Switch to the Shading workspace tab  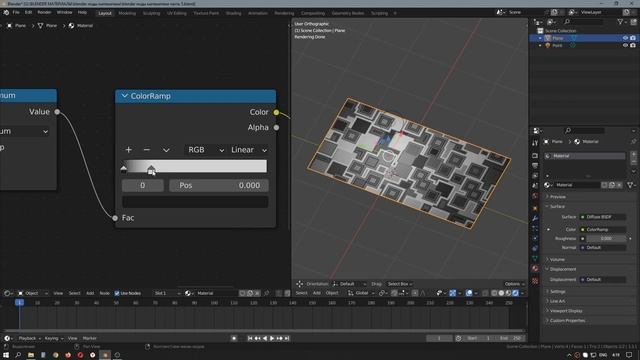tap(233, 13)
